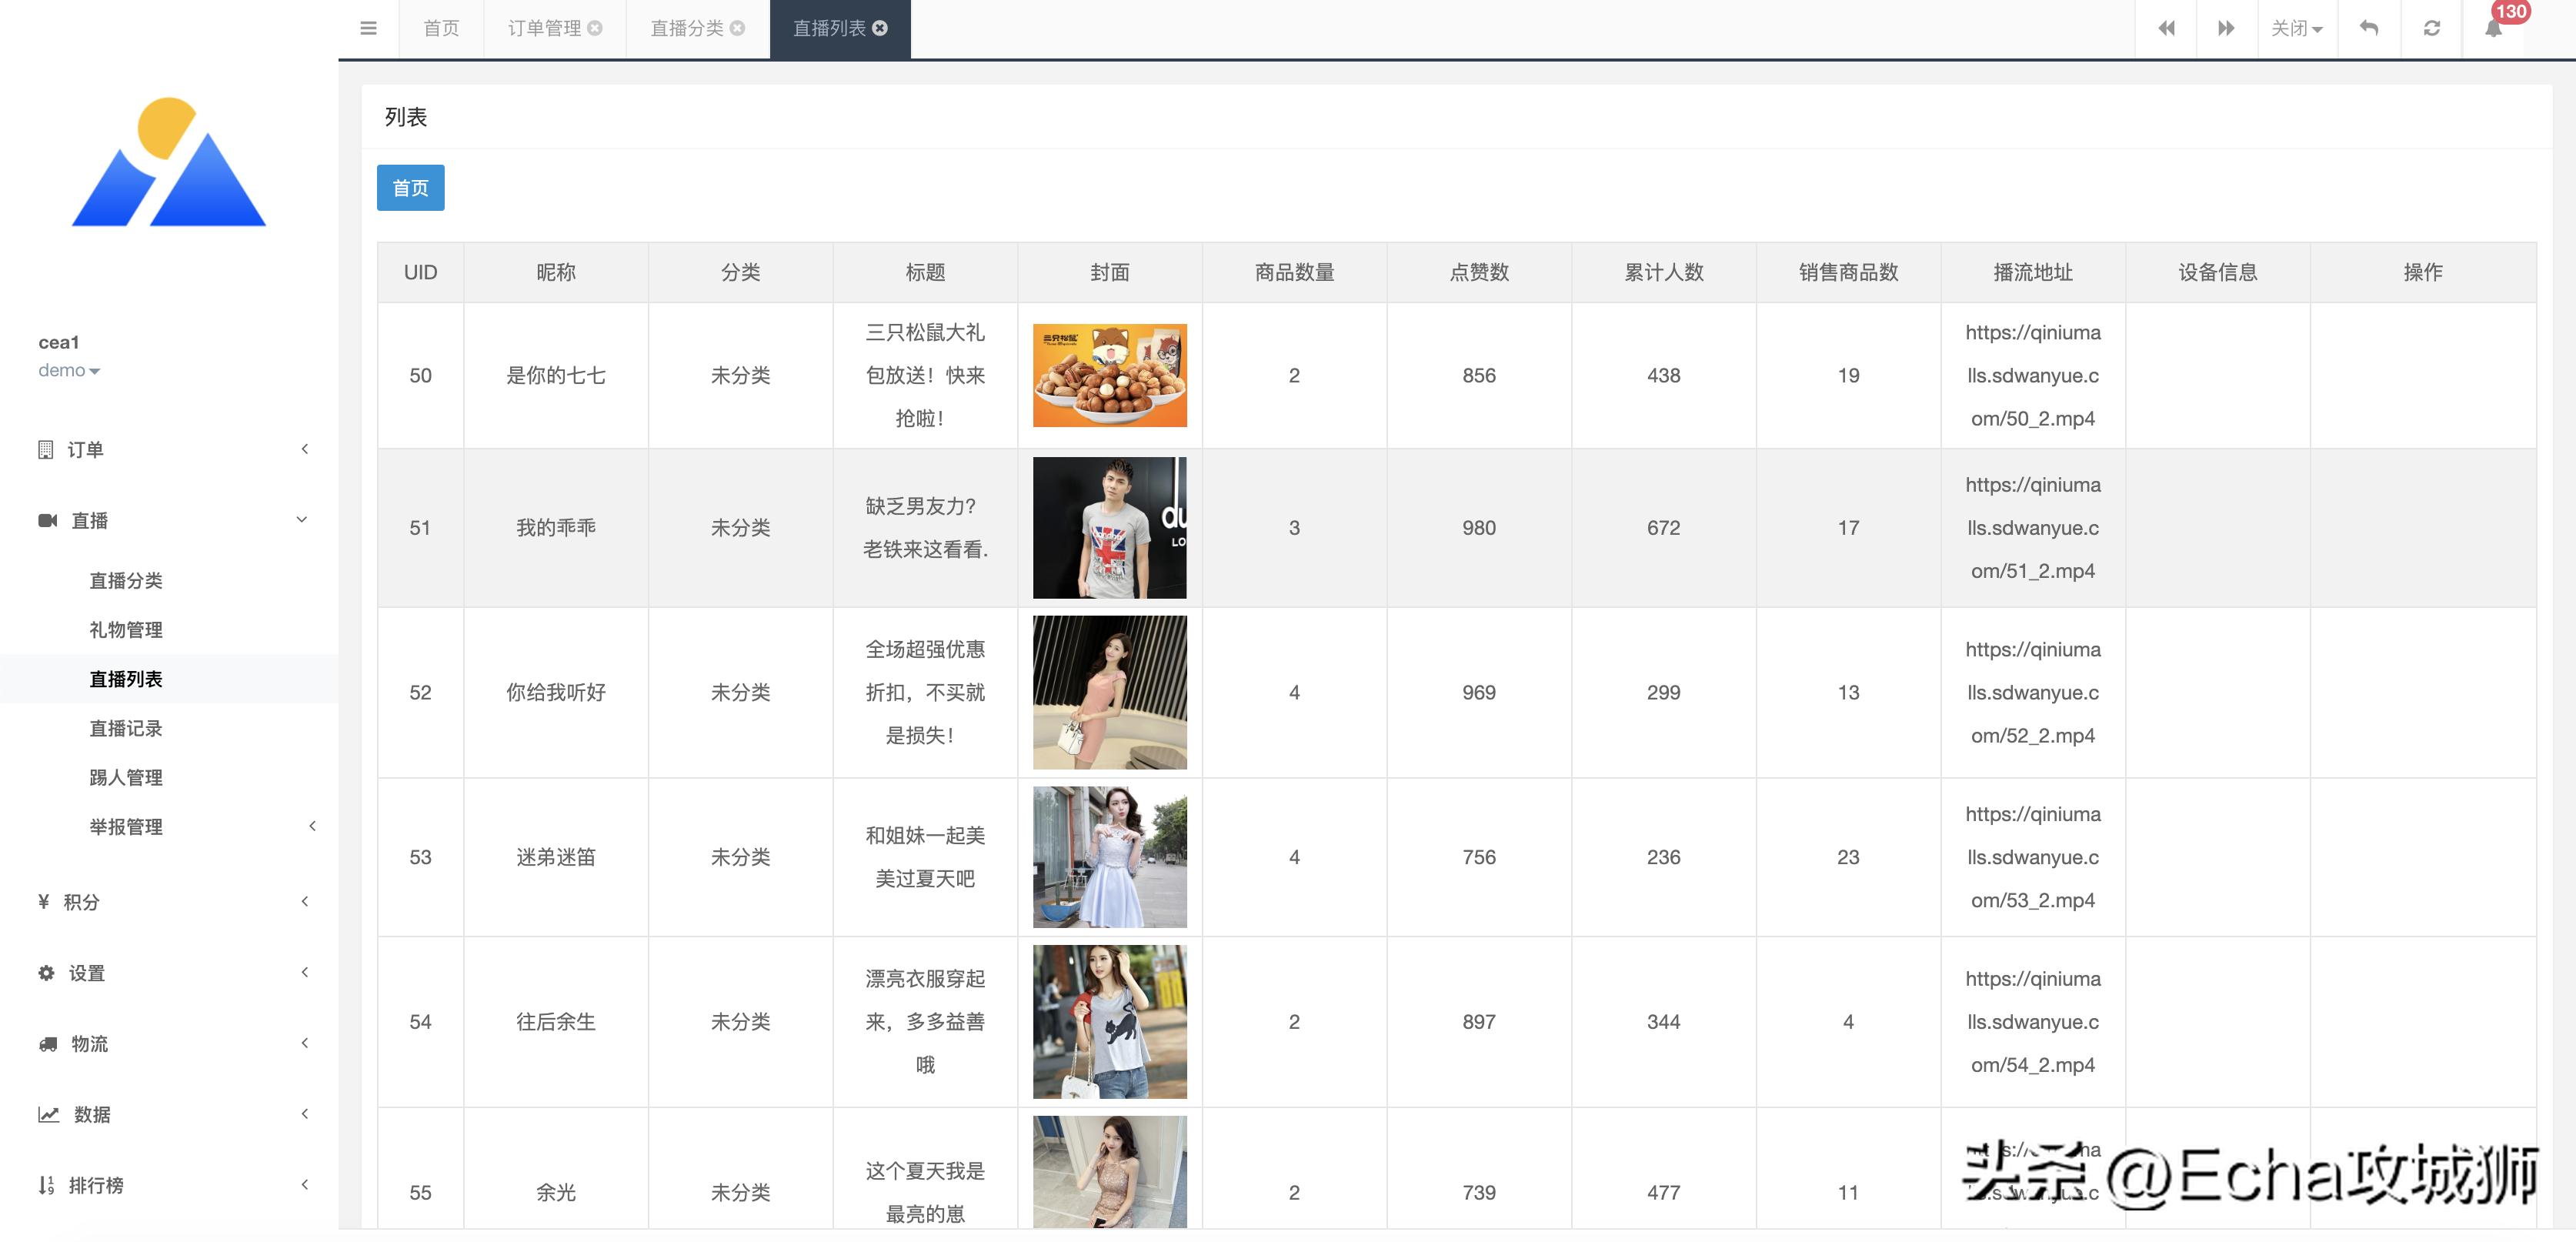Open the demo user dropdown
The image size is (2576, 1242).
(x=68, y=370)
